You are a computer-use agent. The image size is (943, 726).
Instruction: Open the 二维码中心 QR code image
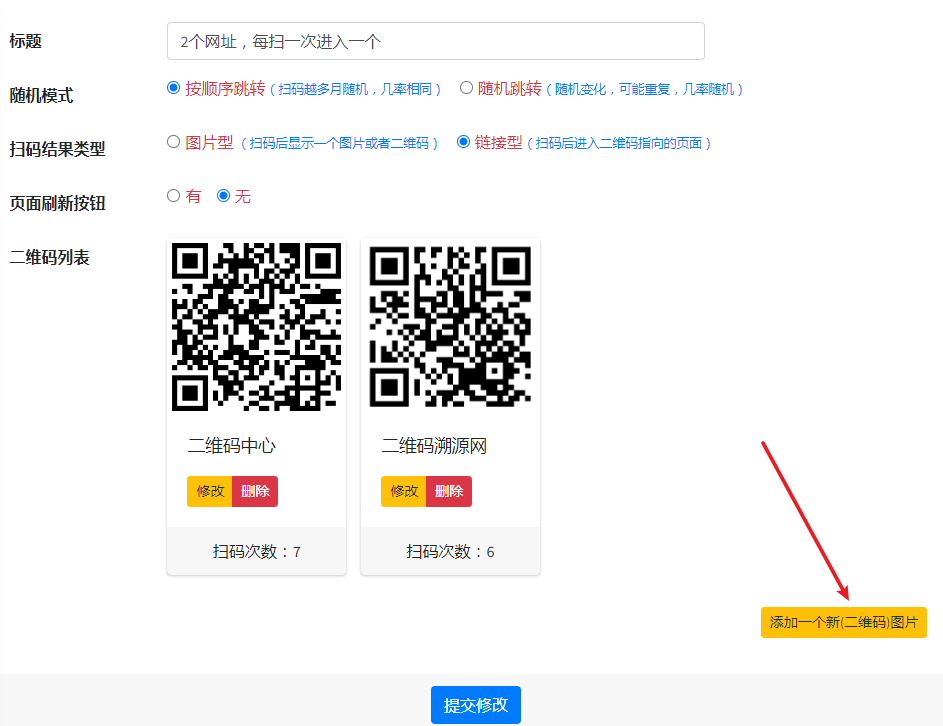click(x=256, y=327)
